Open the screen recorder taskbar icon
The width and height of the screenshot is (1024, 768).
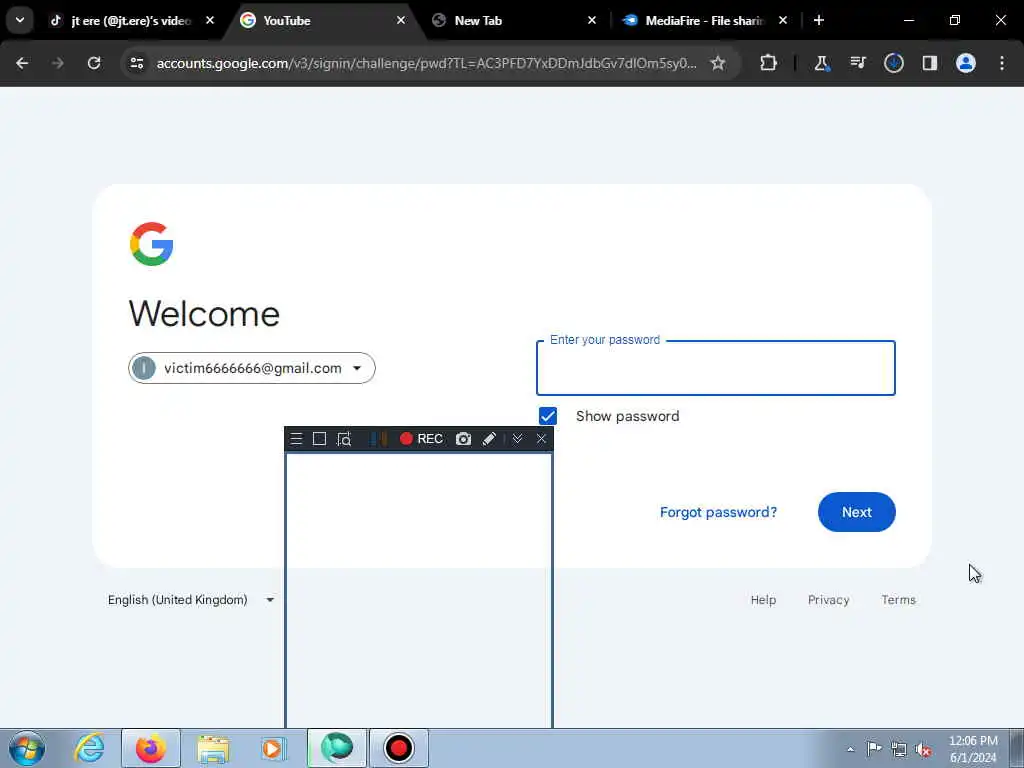pyautogui.click(x=399, y=748)
